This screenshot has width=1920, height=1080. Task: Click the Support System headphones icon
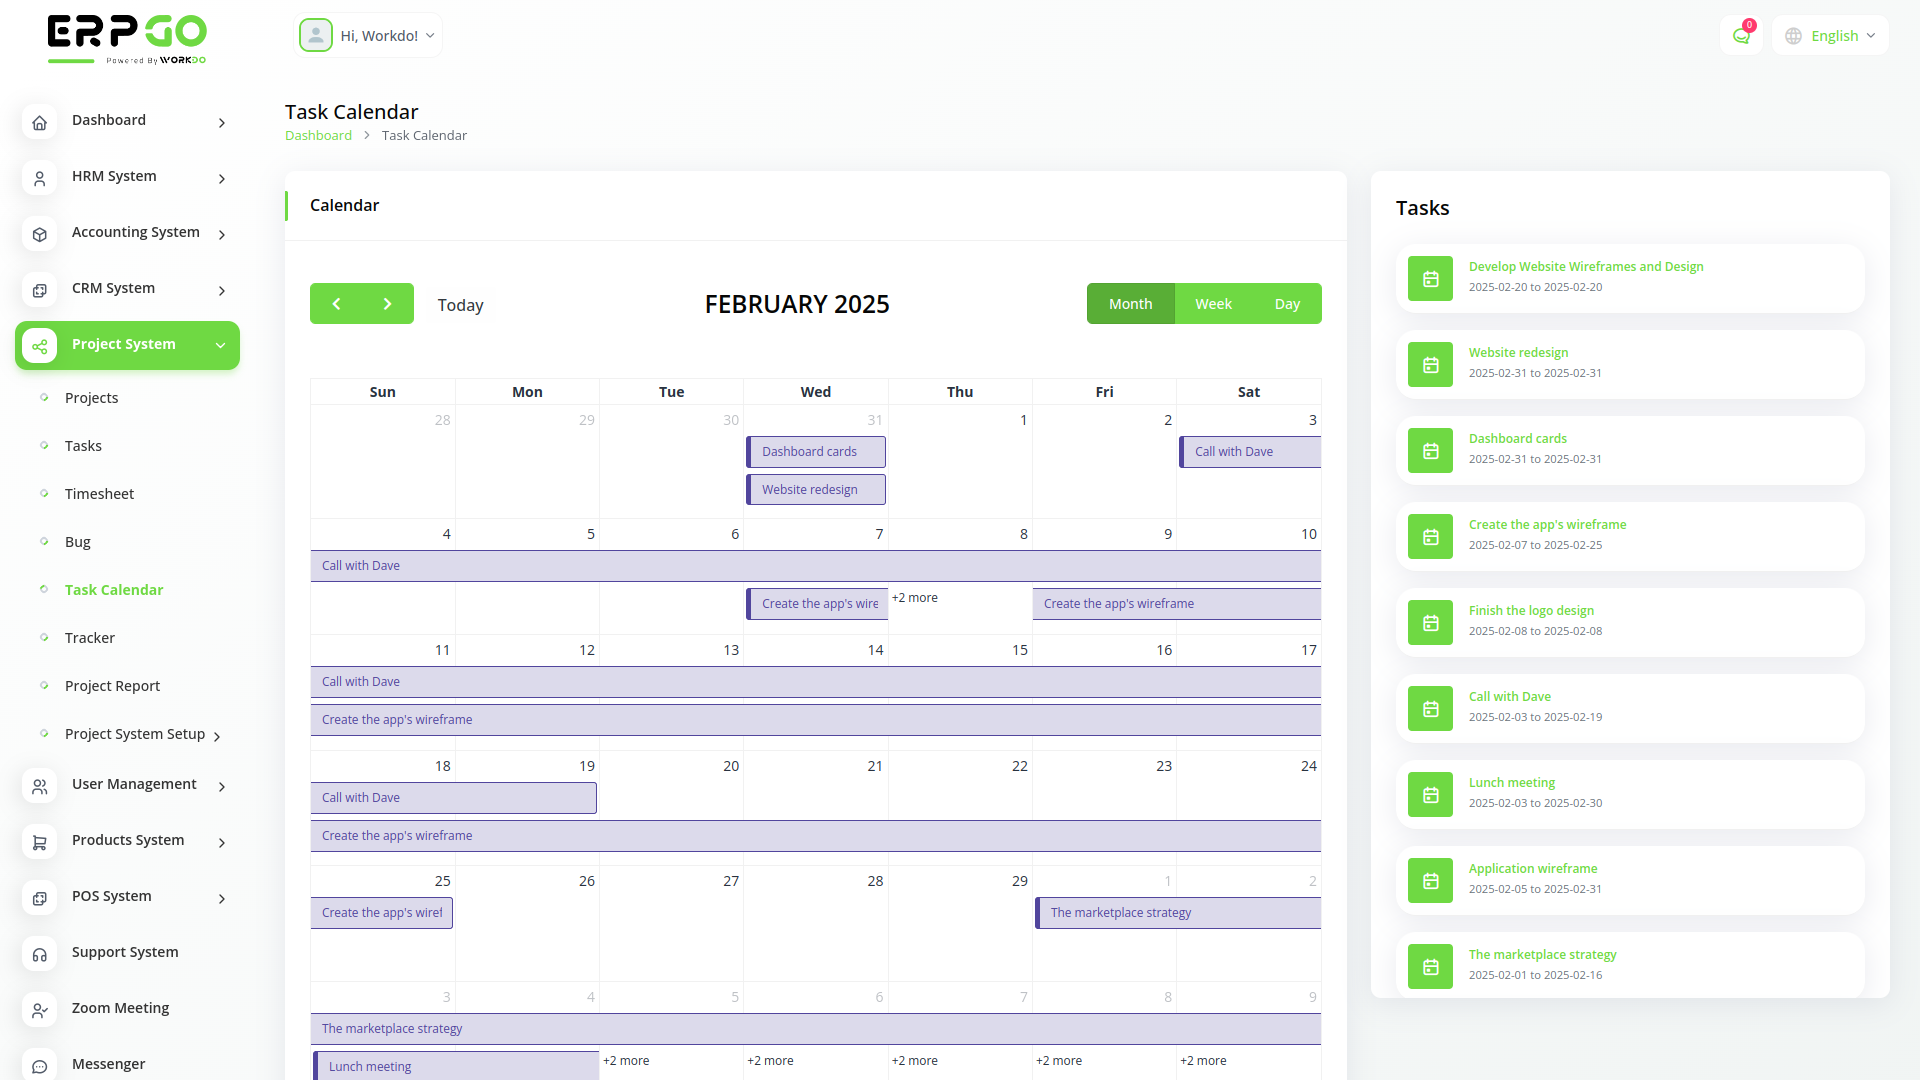click(39, 954)
